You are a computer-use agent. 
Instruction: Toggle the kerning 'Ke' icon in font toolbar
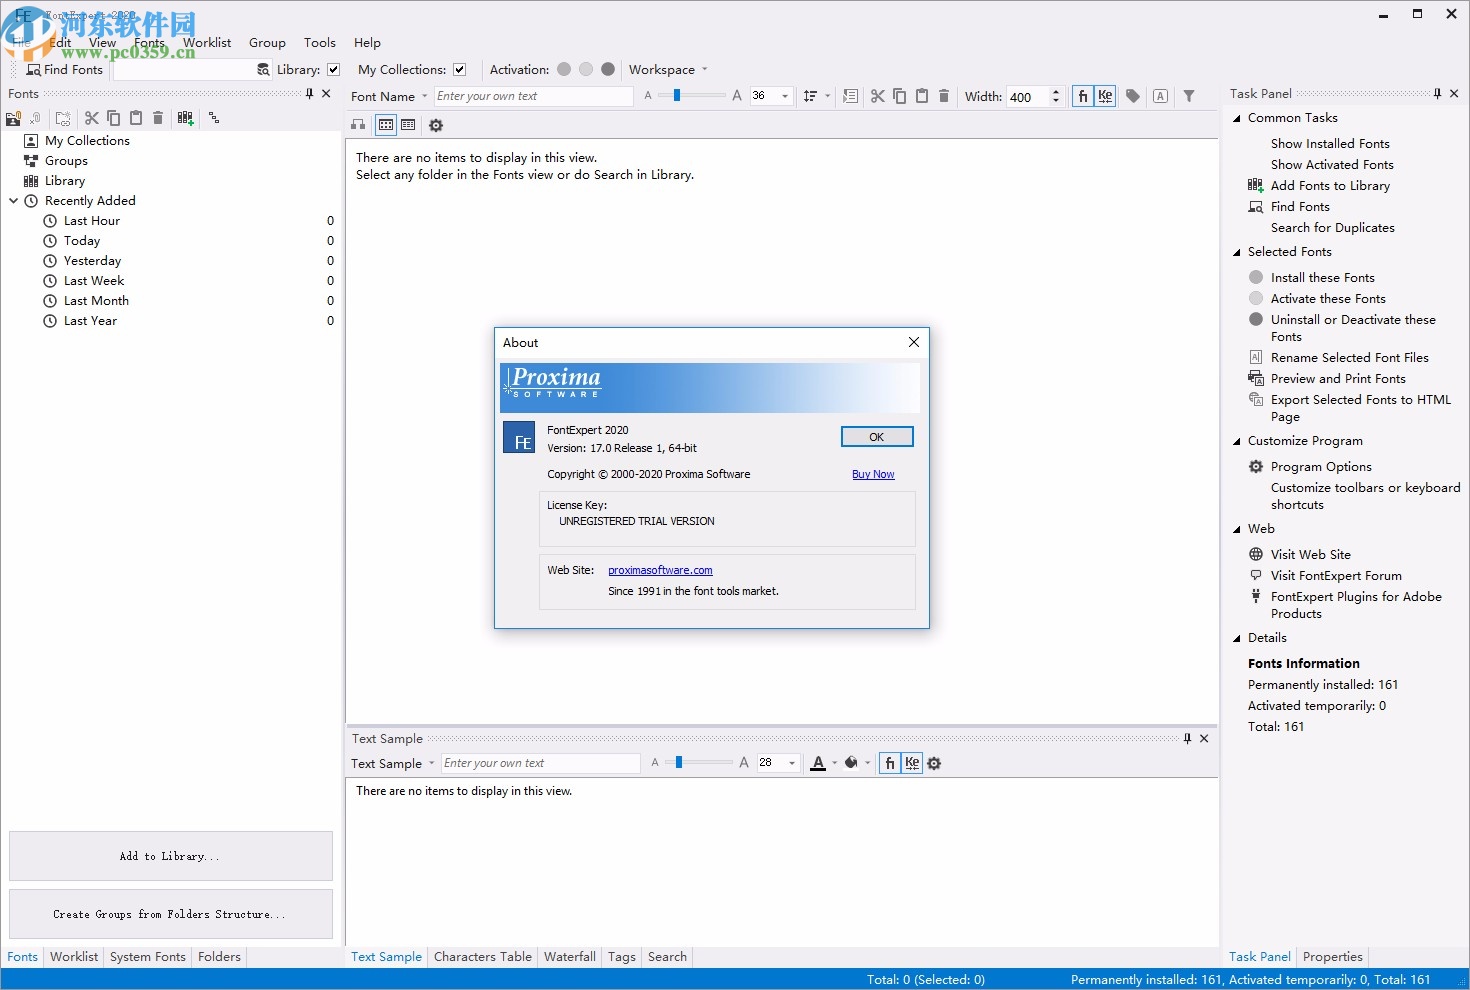(x=1105, y=97)
